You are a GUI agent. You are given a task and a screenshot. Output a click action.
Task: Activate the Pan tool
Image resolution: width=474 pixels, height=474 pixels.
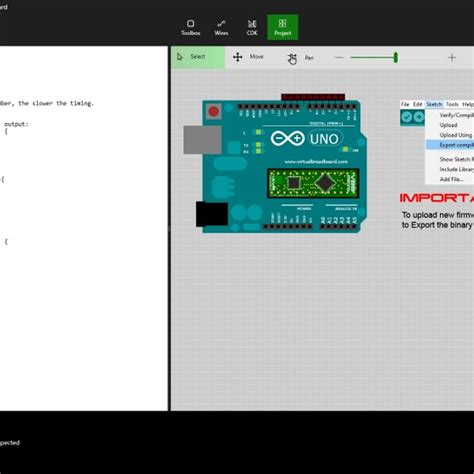click(301, 58)
